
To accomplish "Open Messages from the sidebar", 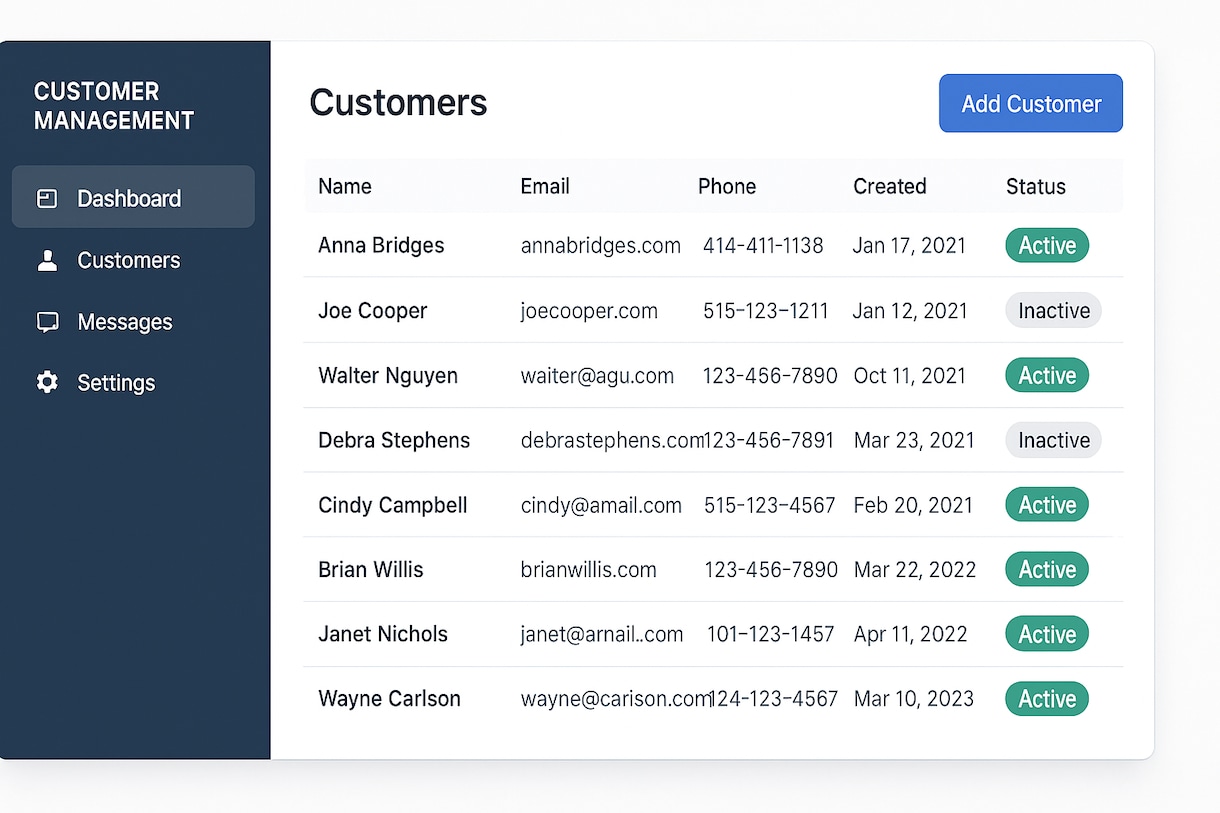I will pos(125,322).
